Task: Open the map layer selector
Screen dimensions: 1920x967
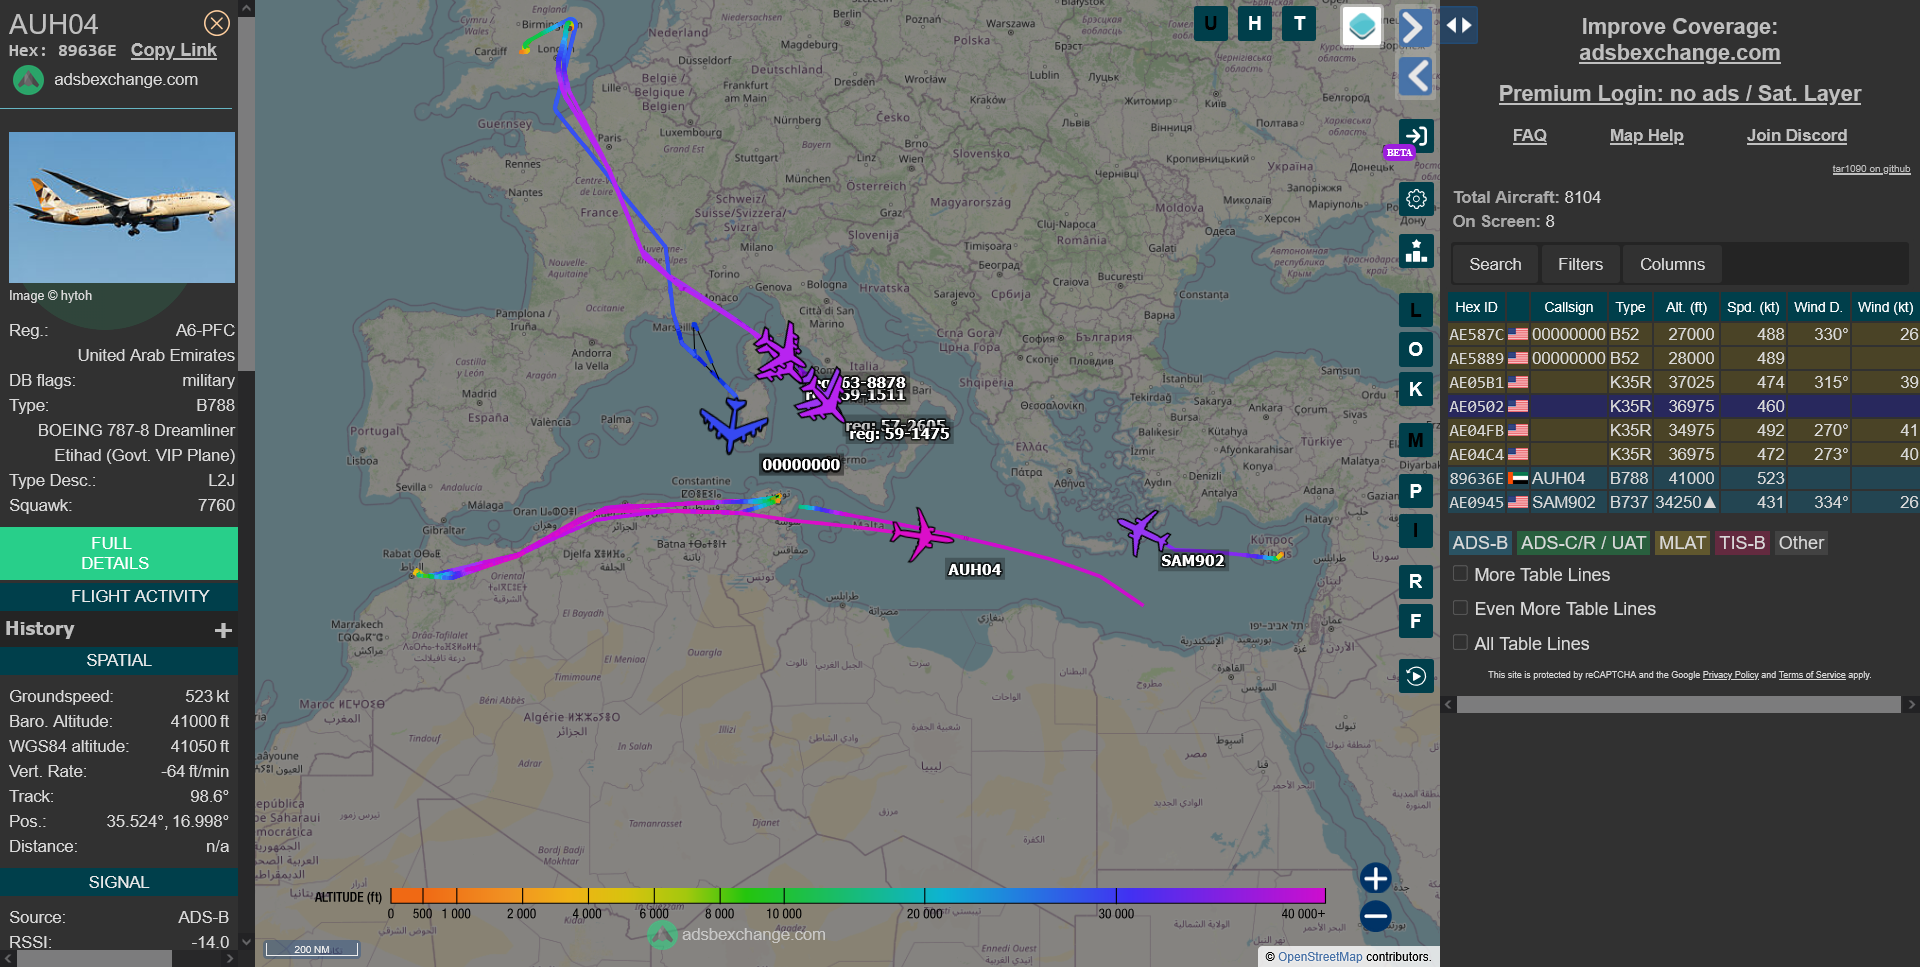Action: pyautogui.click(x=1362, y=26)
